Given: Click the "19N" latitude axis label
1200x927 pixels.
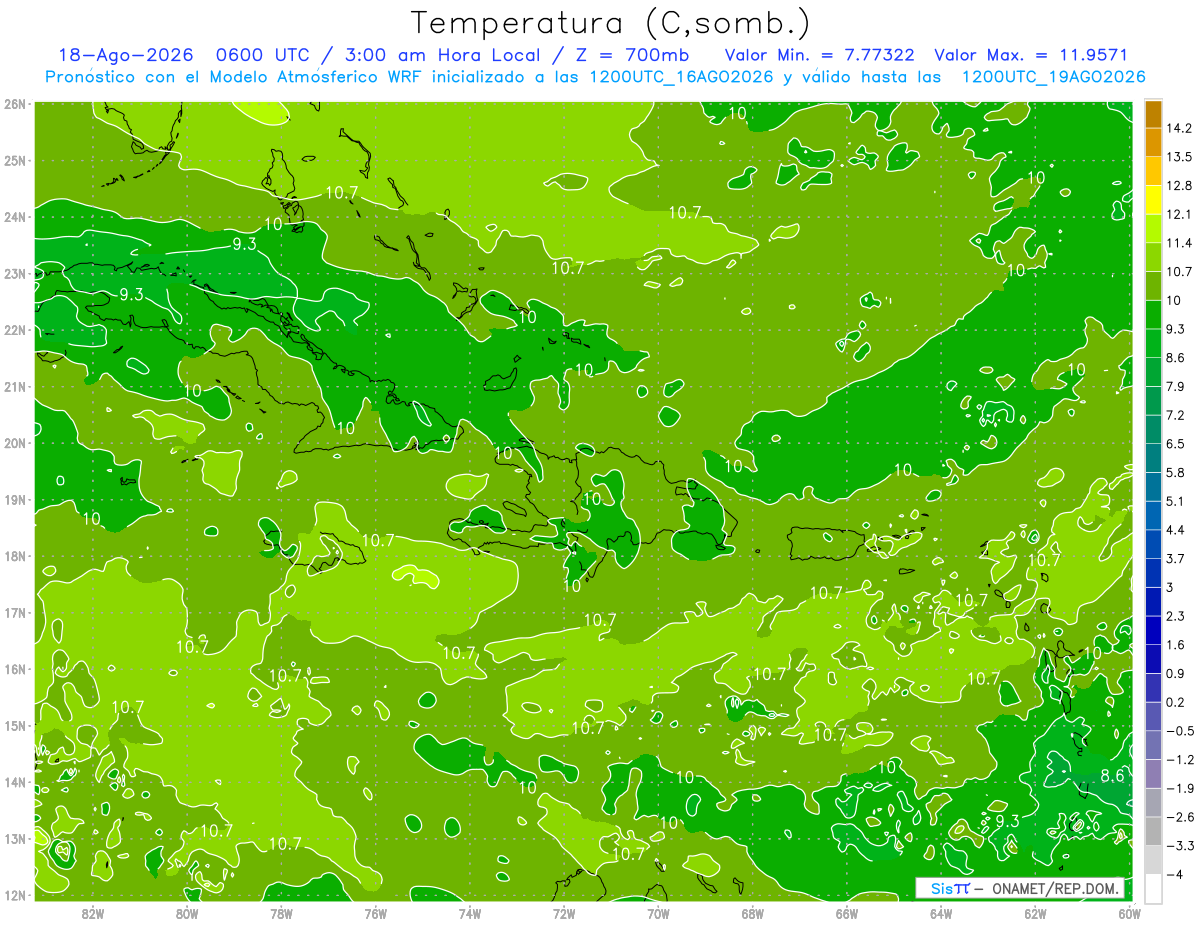Looking at the screenshot, I should coord(15,499).
